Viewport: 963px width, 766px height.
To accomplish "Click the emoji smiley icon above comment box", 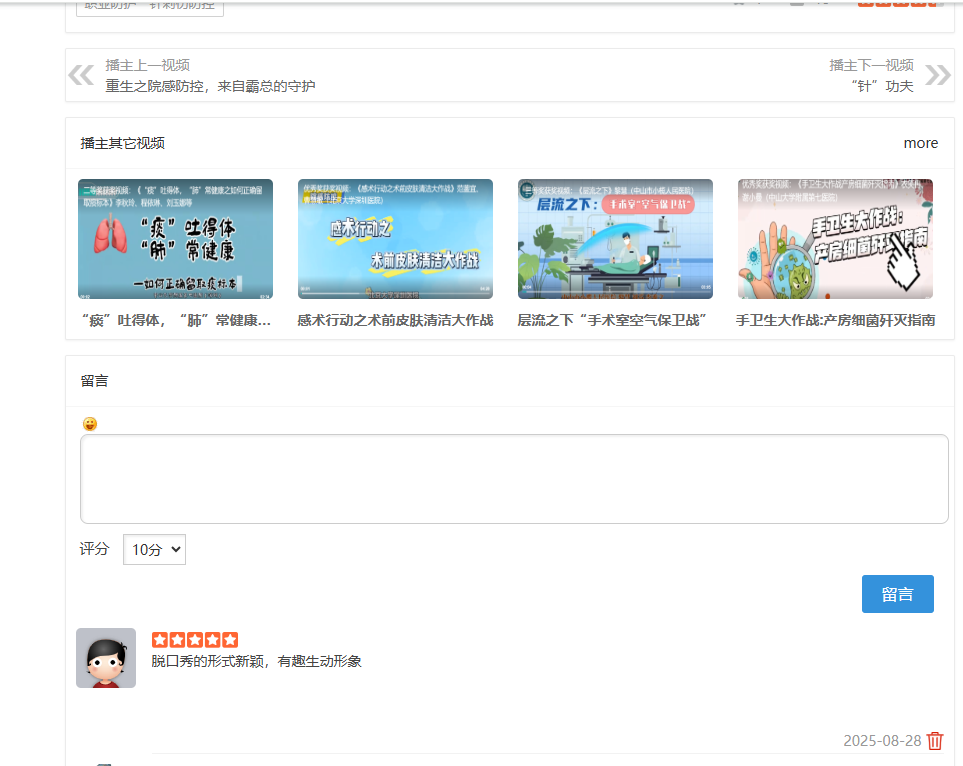I will point(90,424).
